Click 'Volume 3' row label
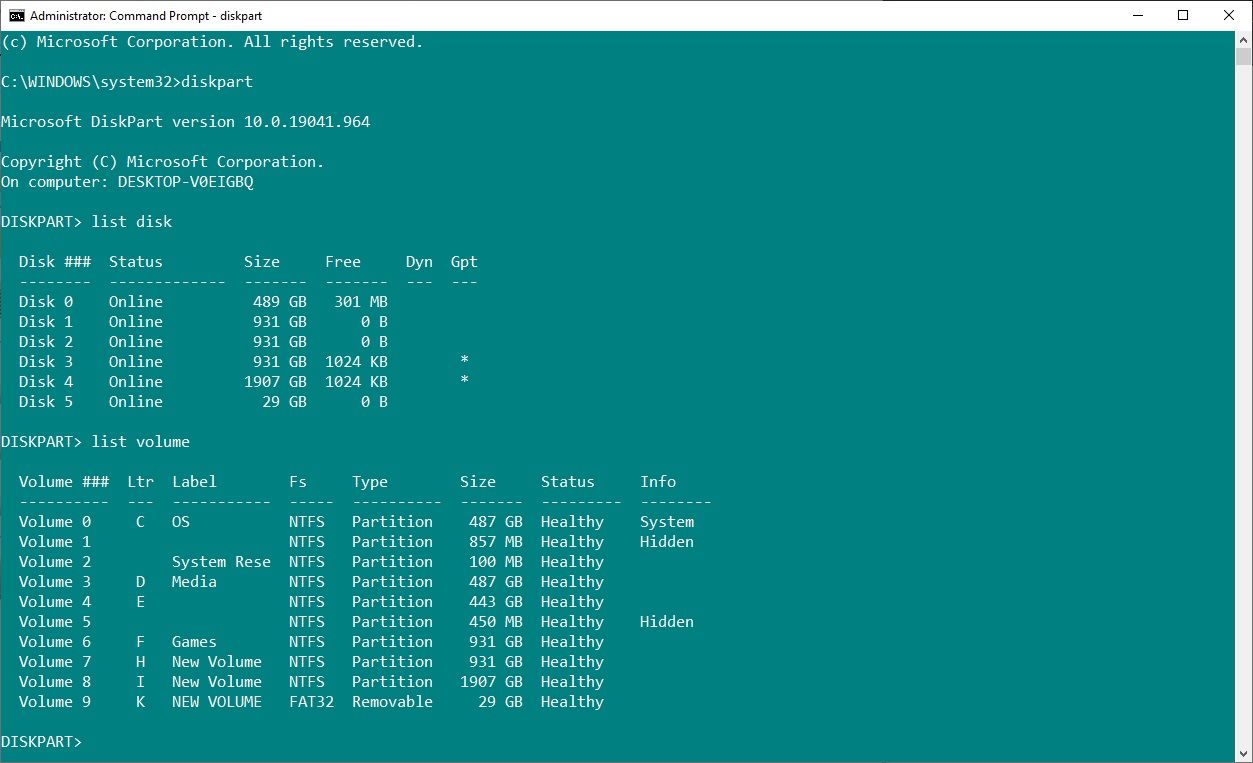The width and height of the screenshot is (1253, 763). [x=55, y=582]
